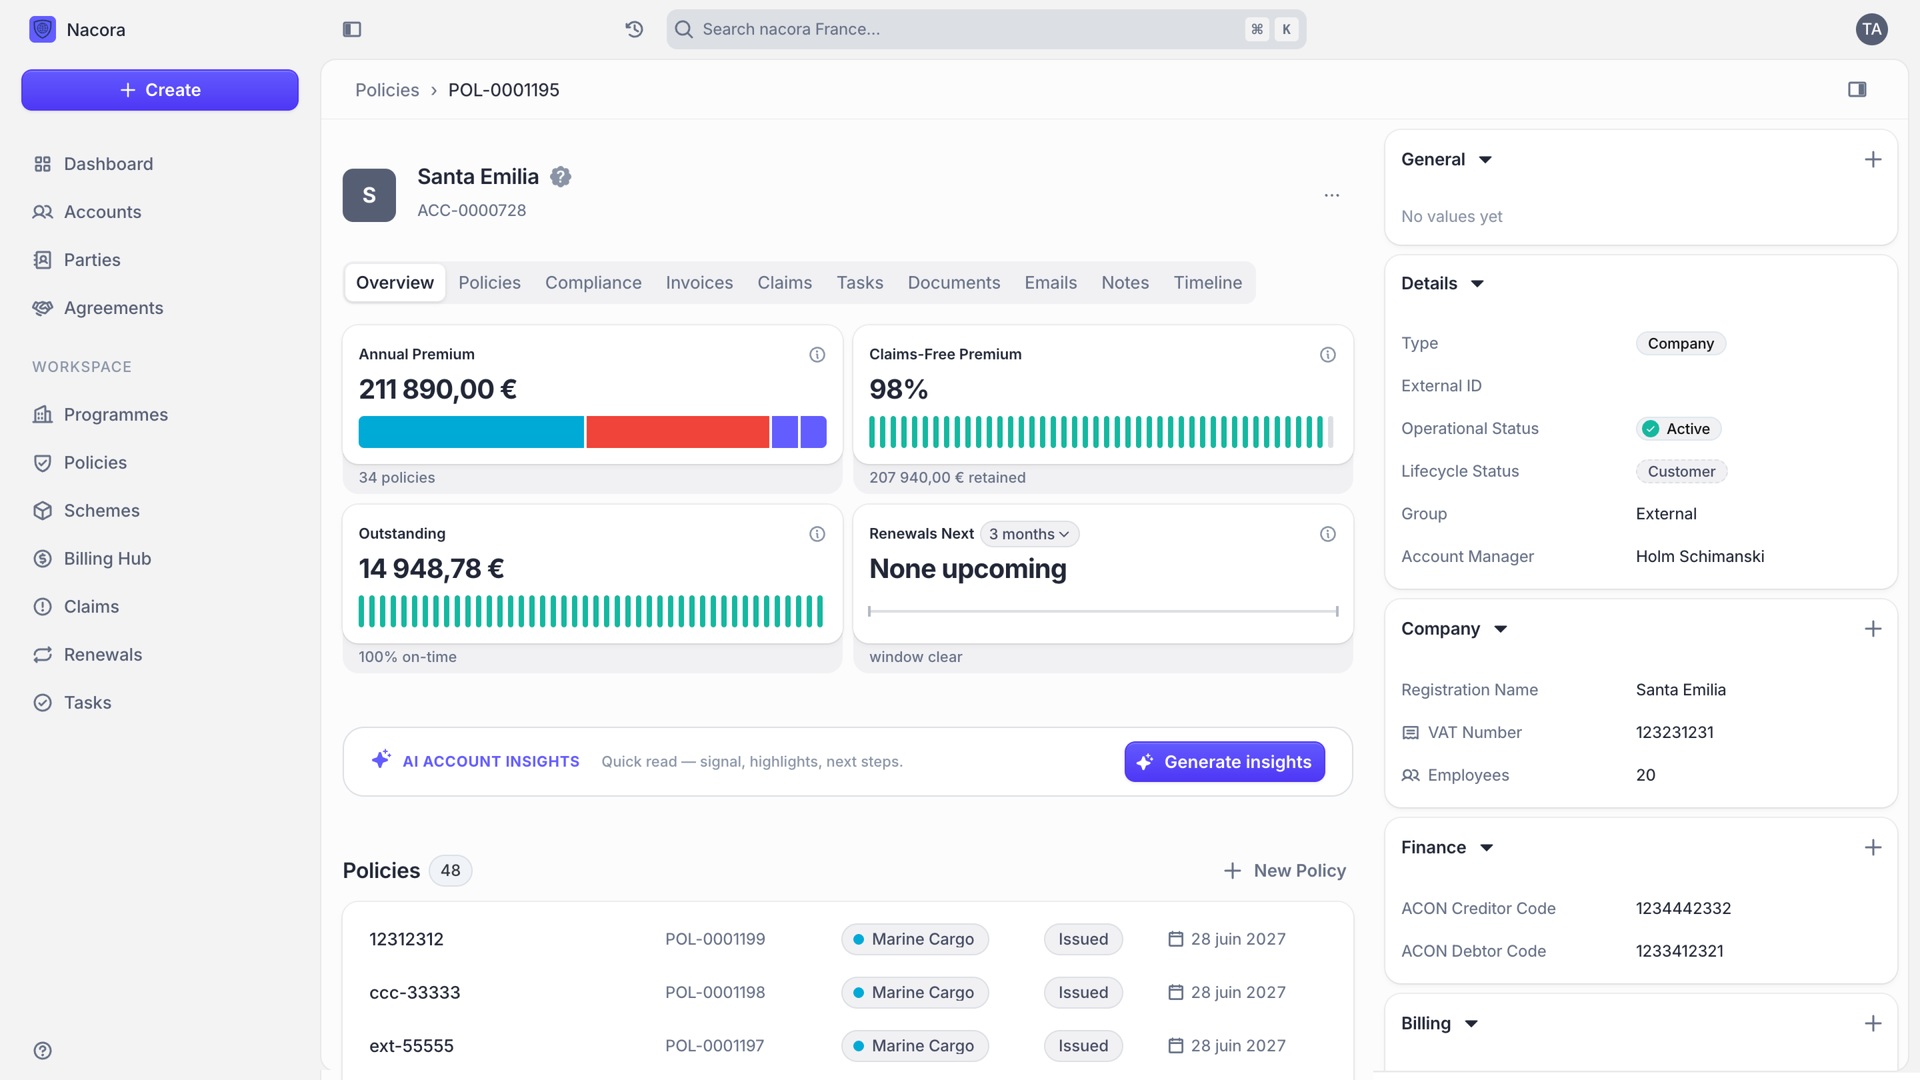Click the Active operational status badge
The height and width of the screenshot is (1080, 1920).
coord(1677,429)
